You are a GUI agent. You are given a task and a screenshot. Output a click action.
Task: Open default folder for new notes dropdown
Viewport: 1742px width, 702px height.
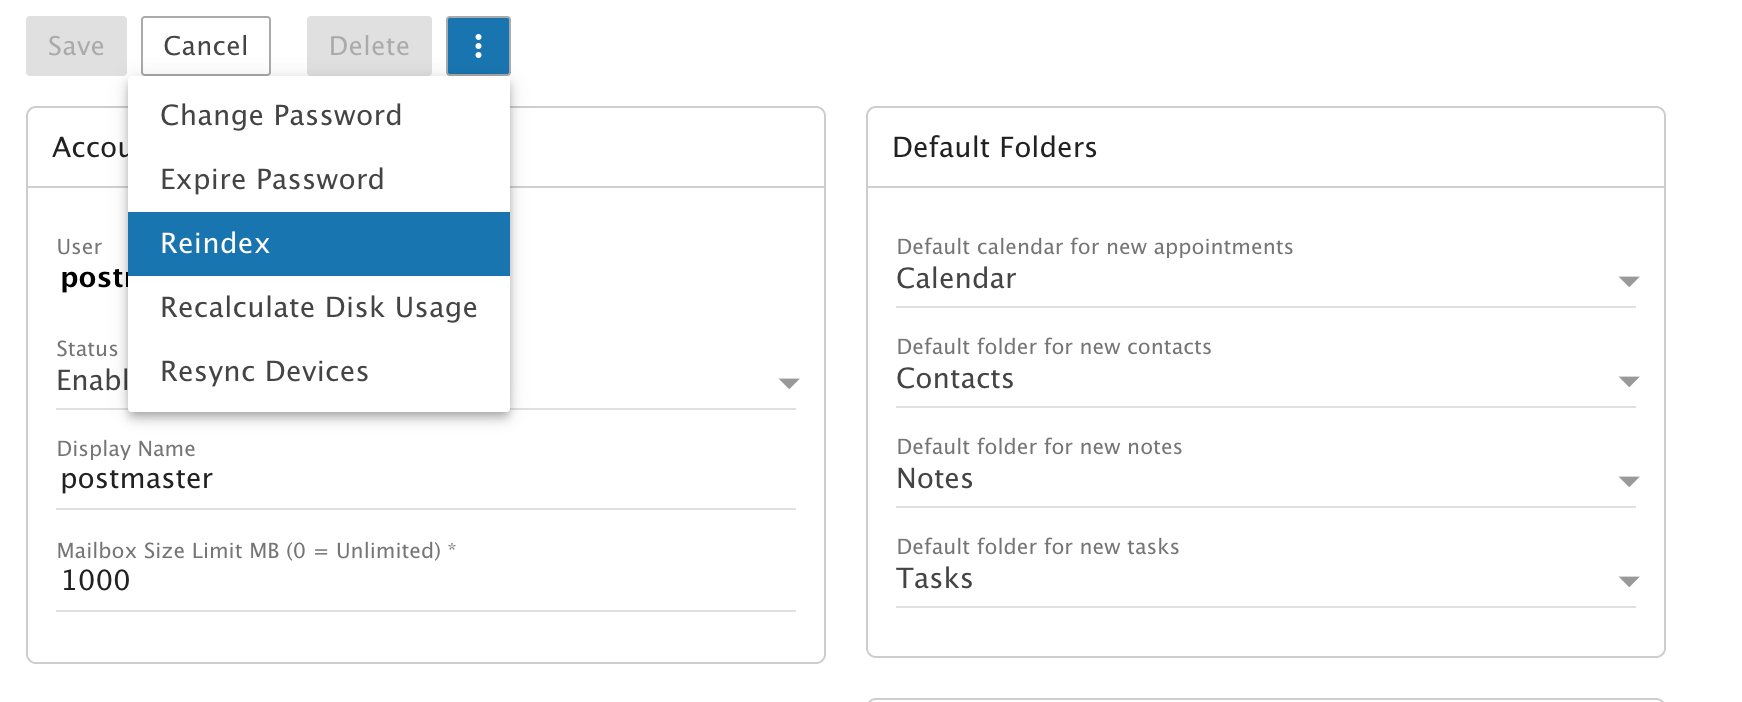pos(1629,481)
